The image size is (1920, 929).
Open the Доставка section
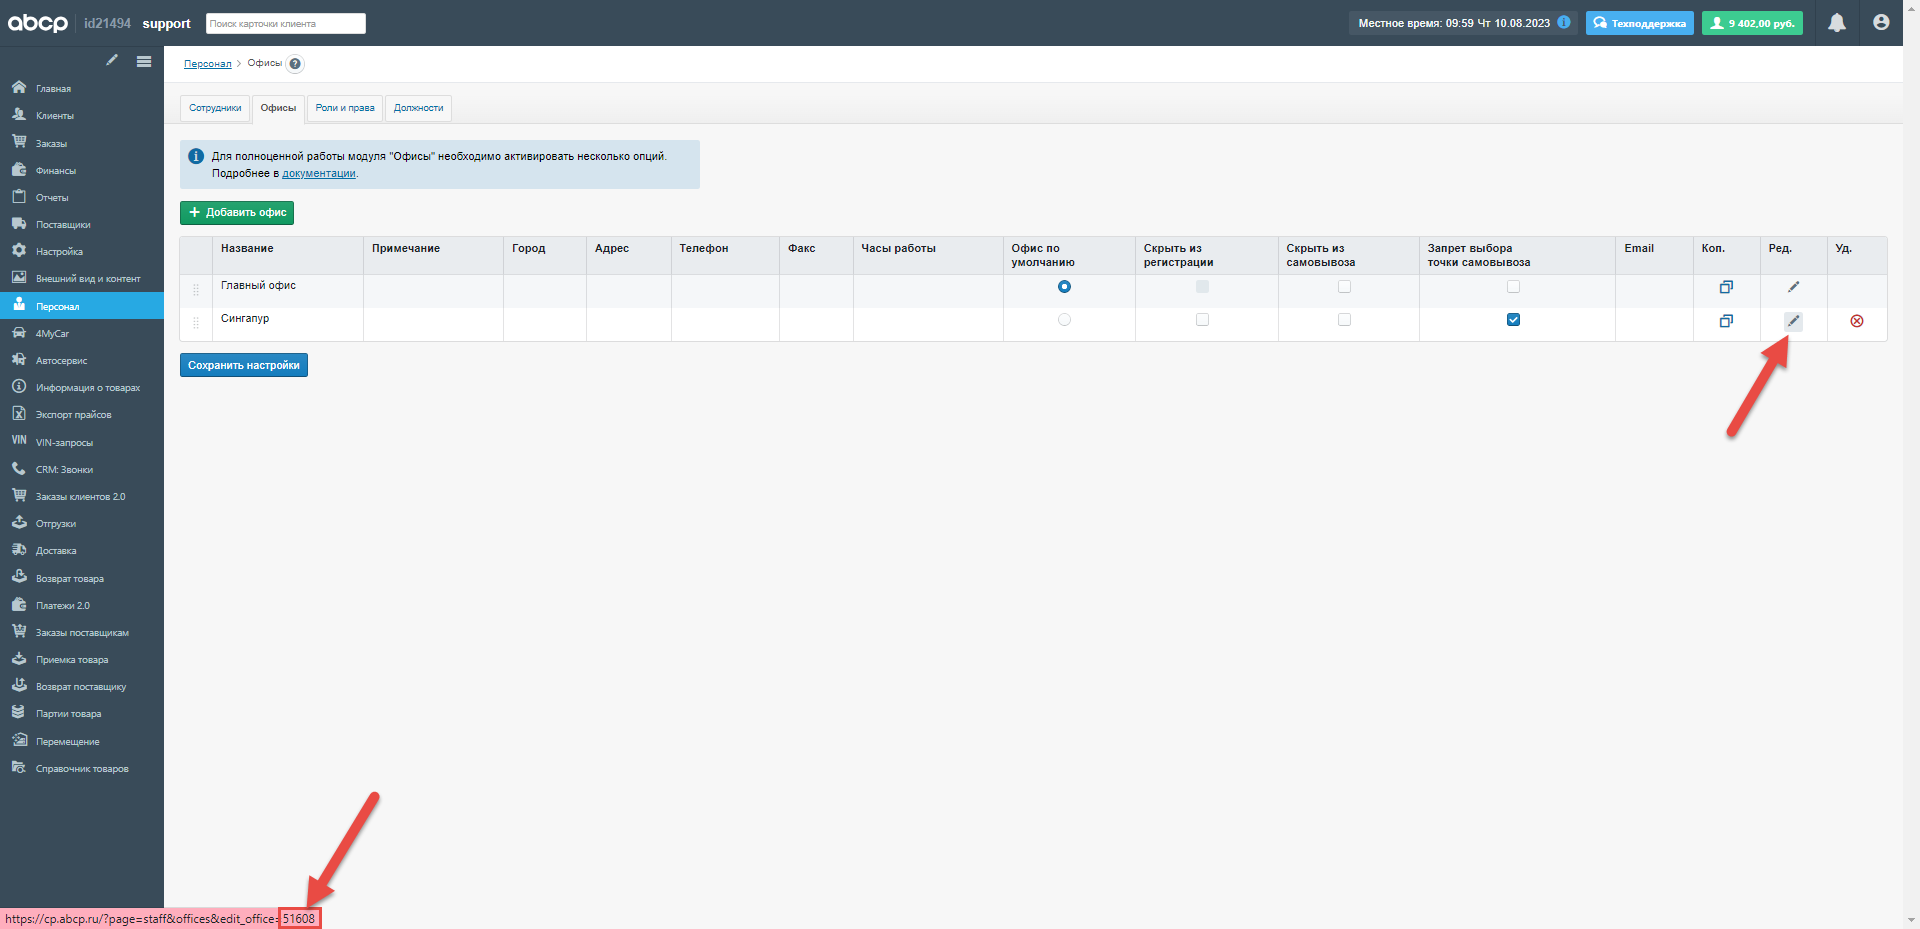point(82,551)
